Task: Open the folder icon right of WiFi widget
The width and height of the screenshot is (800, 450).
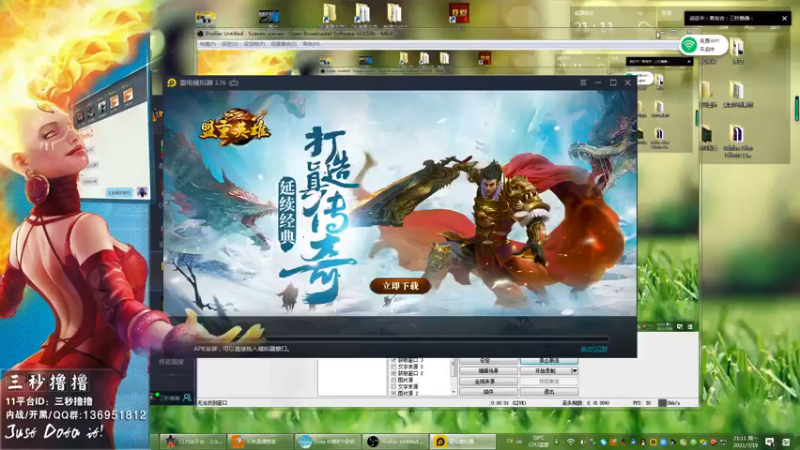Action: [x=737, y=49]
